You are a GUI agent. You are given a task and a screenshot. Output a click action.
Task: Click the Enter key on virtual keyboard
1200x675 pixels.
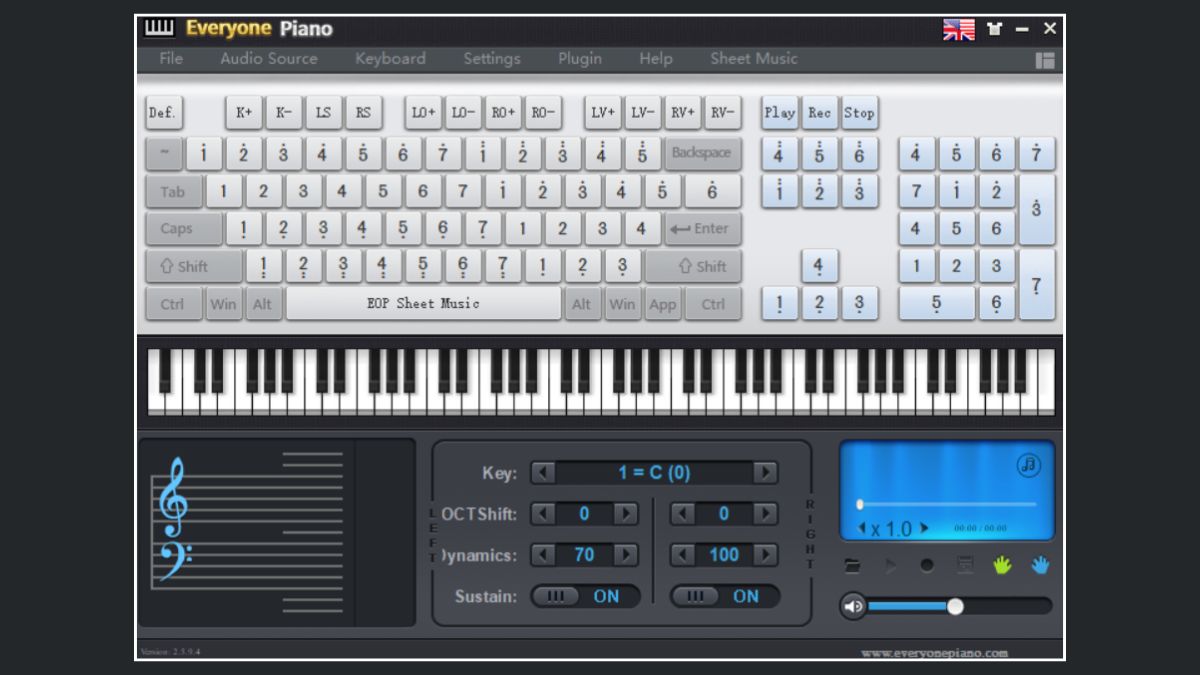tap(703, 228)
